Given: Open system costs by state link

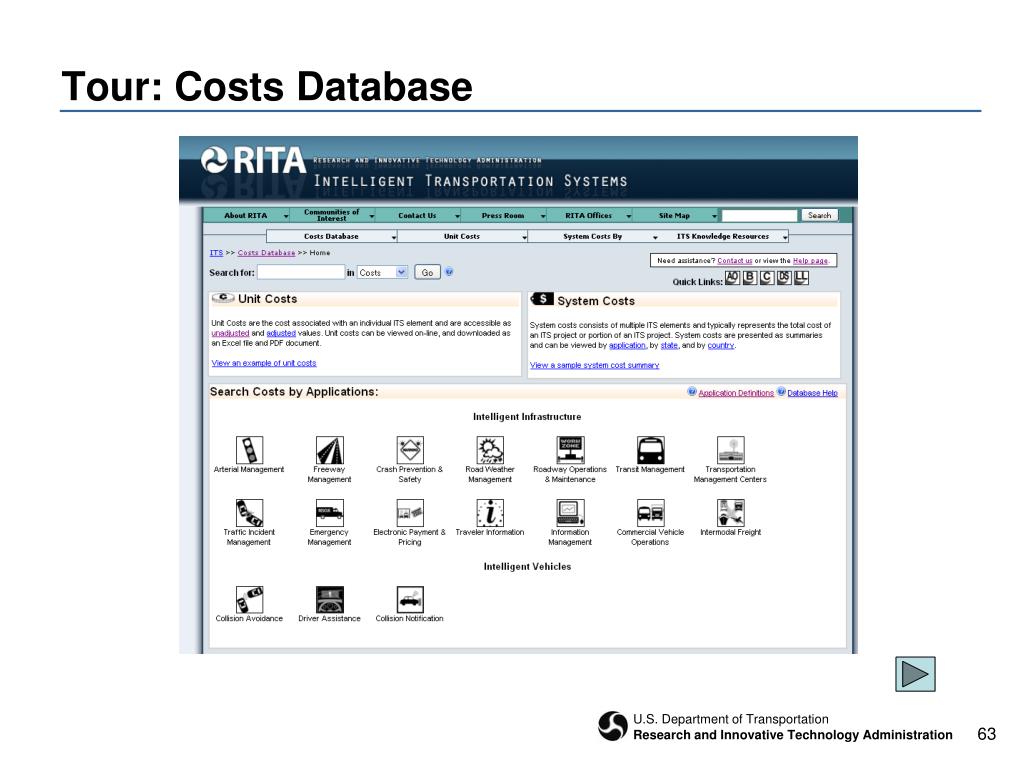Looking at the screenshot, I should pyautogui.click(x=669, y=345).
